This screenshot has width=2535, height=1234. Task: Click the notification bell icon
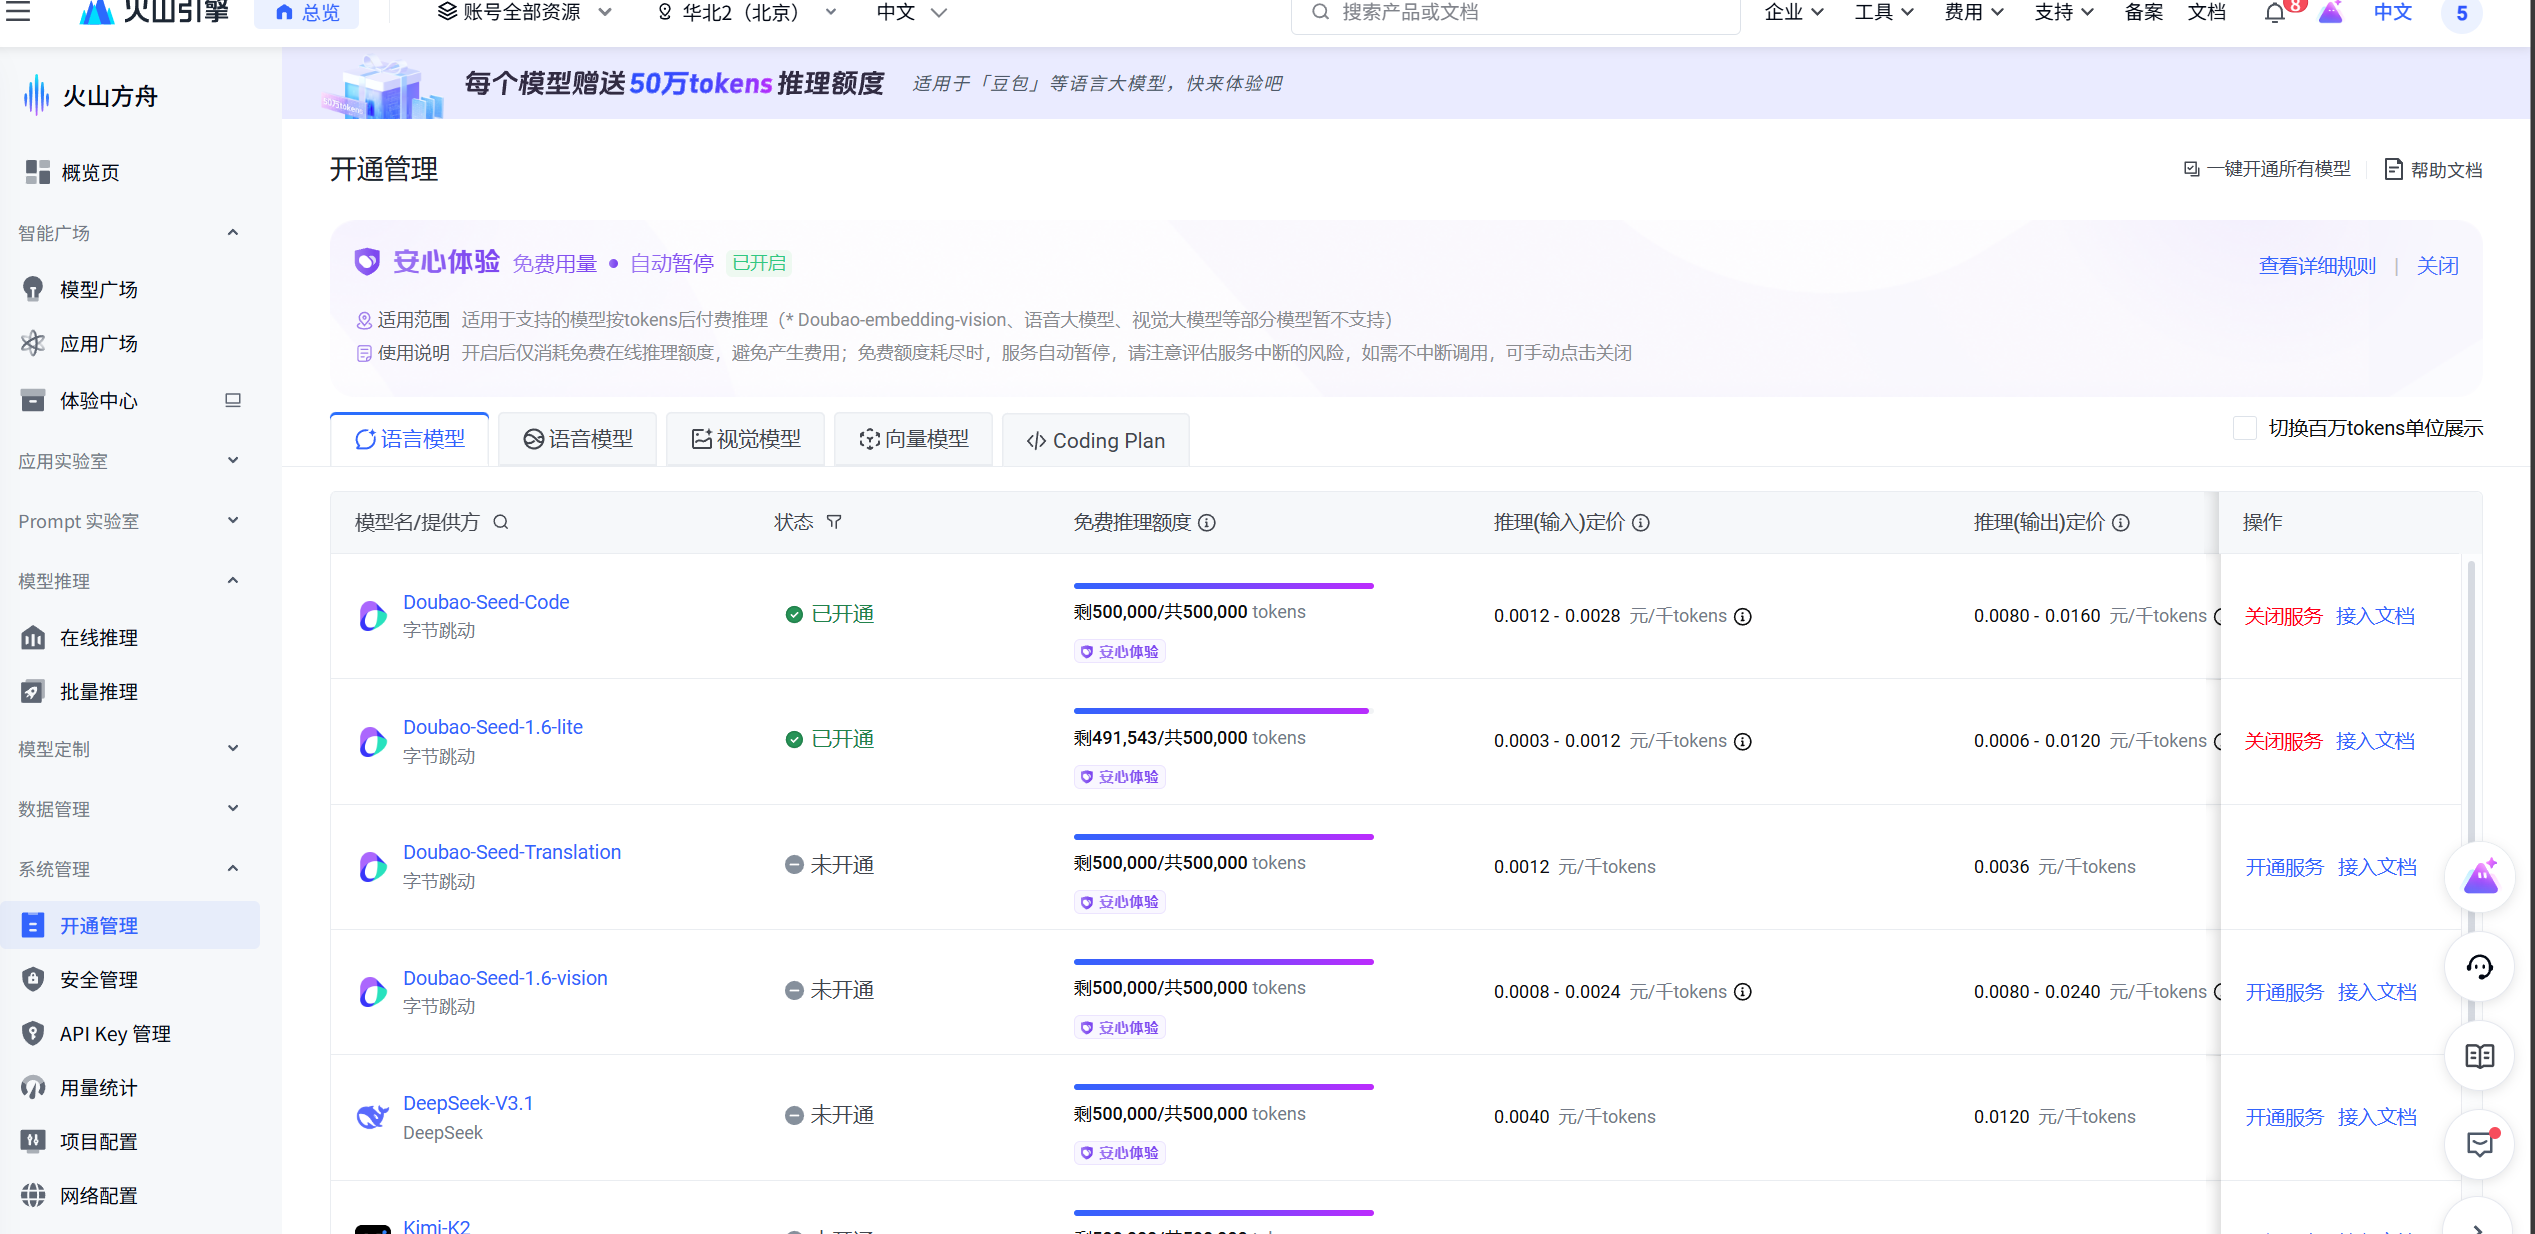pos(2275,13)
